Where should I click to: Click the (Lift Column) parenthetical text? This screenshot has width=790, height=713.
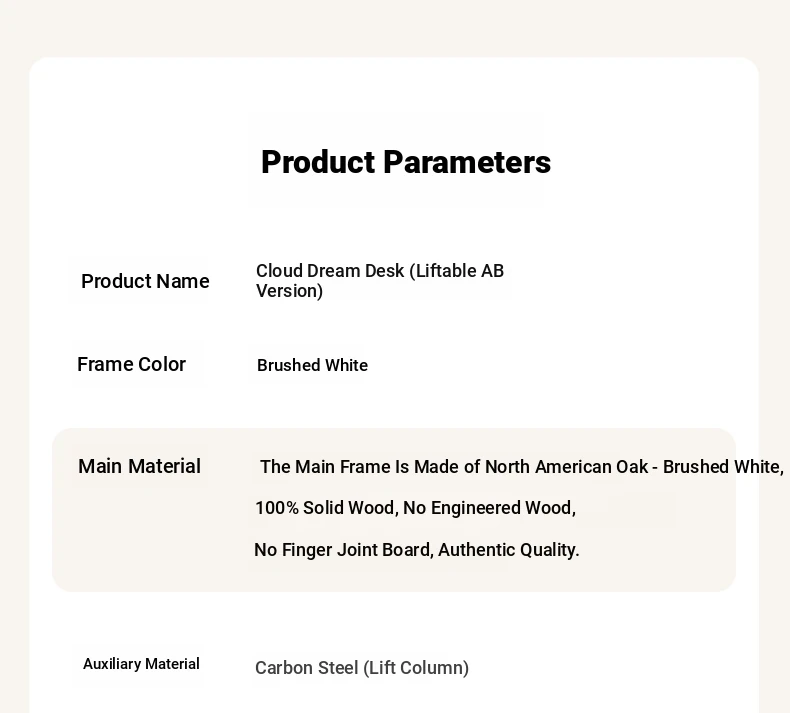tap(416, 668)
